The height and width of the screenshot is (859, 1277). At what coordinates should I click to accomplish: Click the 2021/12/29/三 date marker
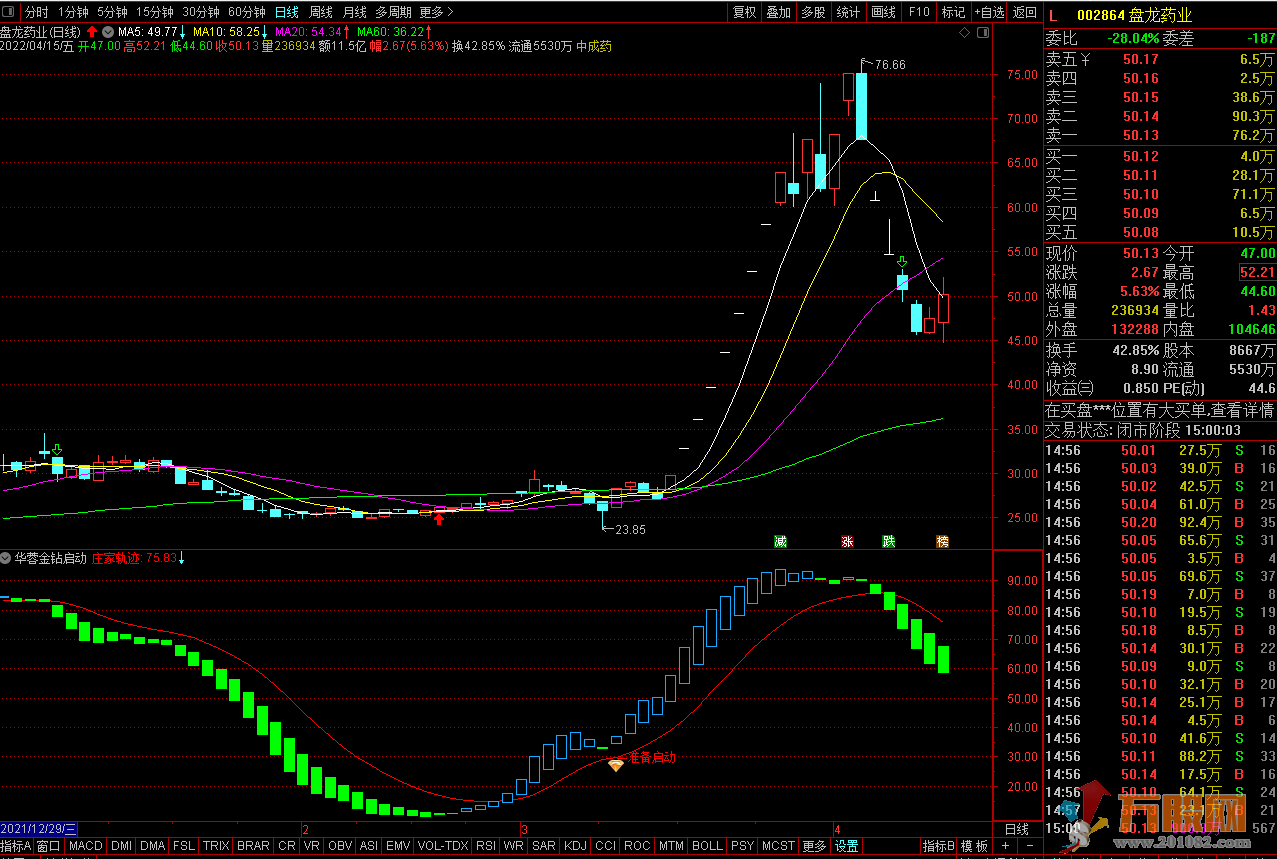pyautogui.click(x=39, y=829)
